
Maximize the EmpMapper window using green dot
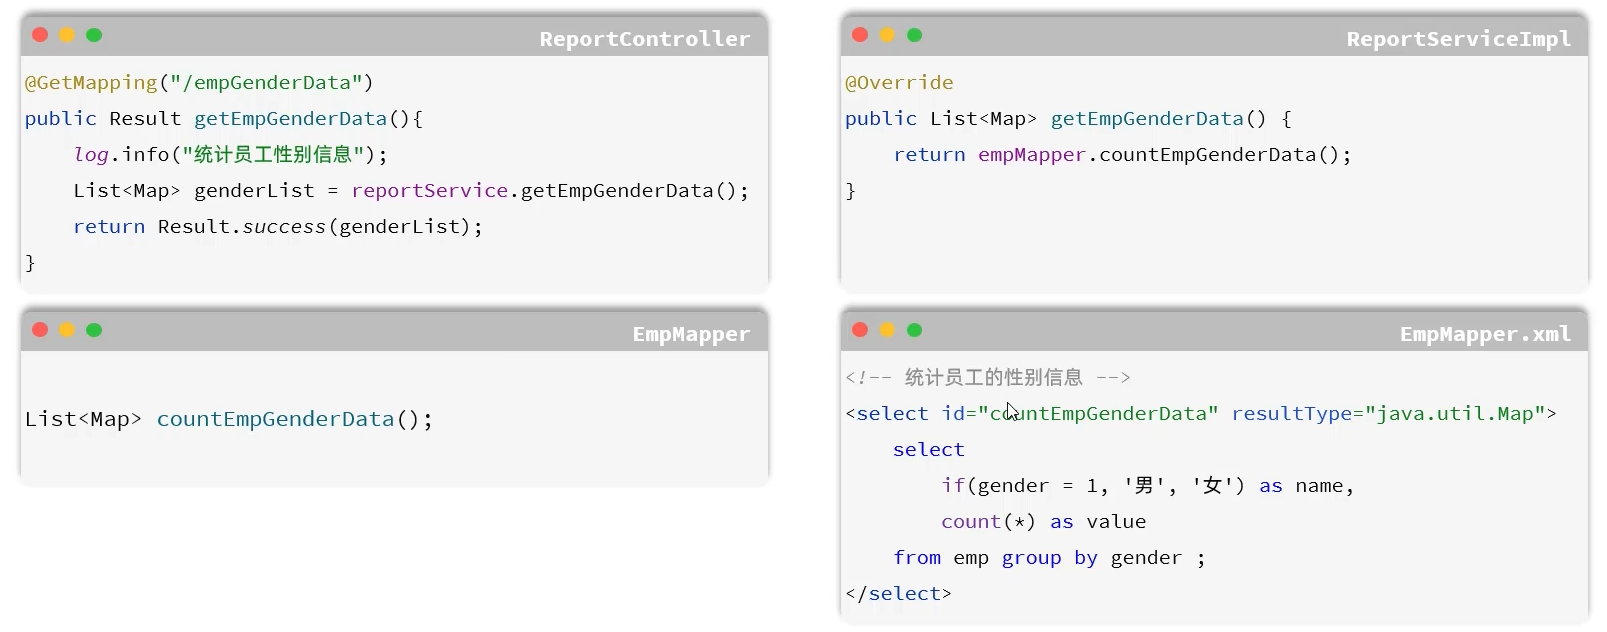click(x=94, y=330)
